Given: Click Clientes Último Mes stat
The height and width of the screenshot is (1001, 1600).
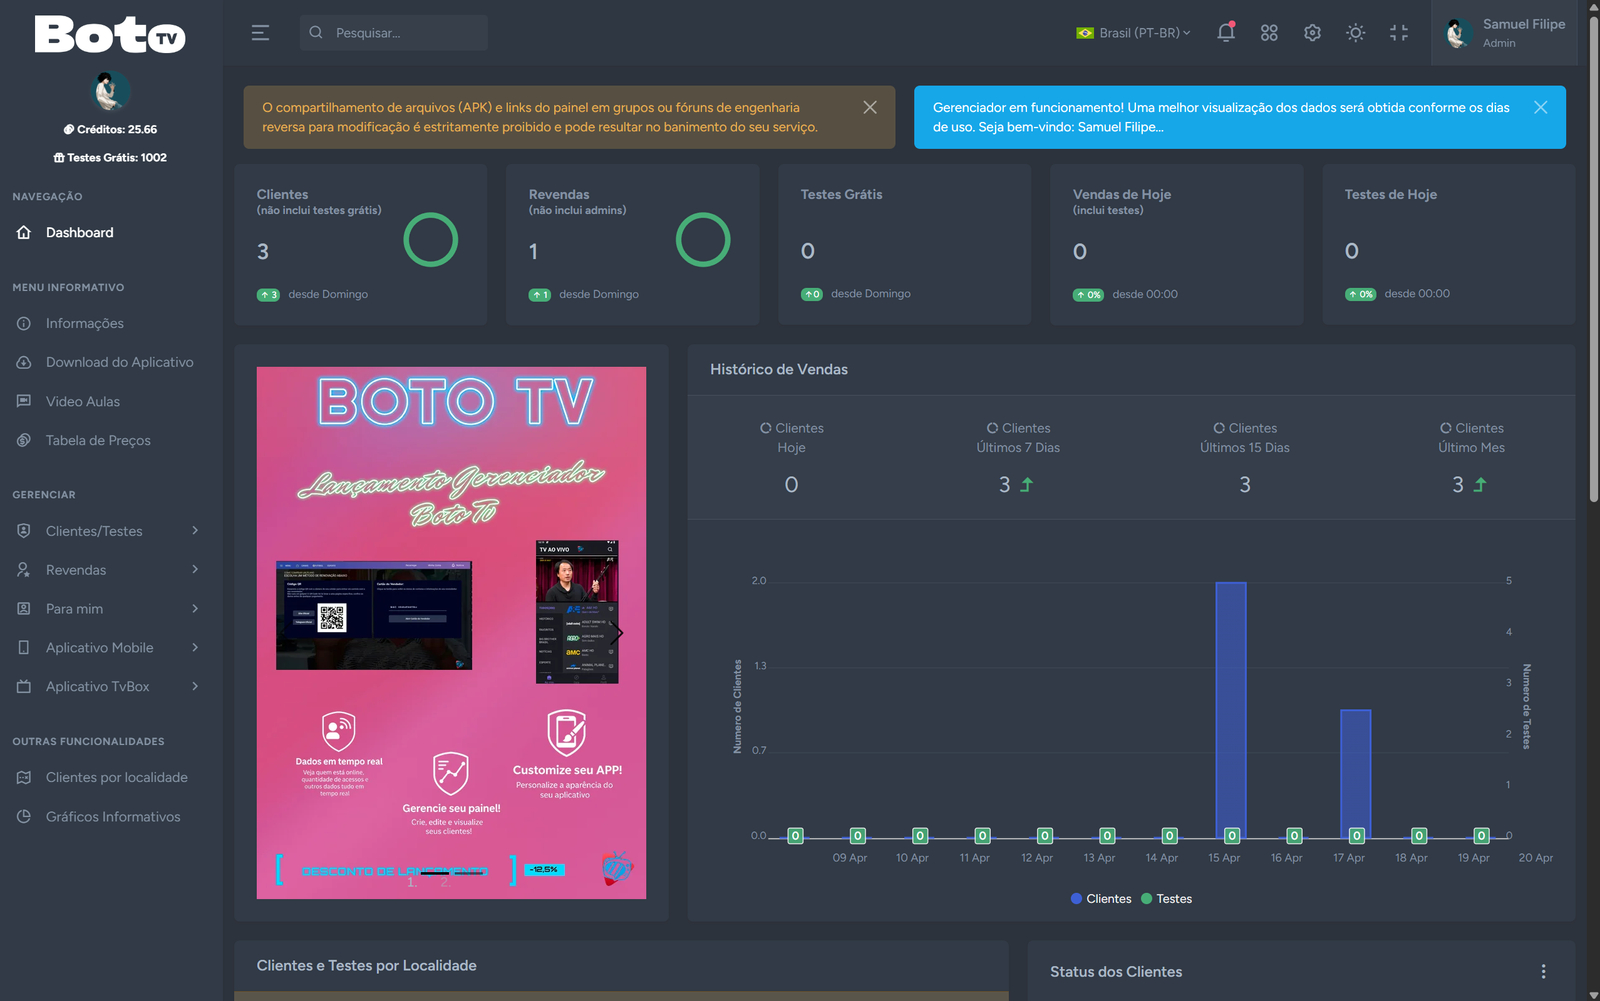Looking at the screenshot, I should pos(1471,458).
